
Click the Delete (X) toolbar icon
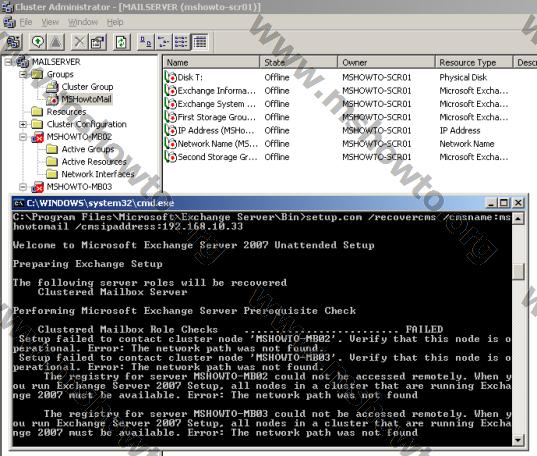pyautogui.click(x=79, y=42)
